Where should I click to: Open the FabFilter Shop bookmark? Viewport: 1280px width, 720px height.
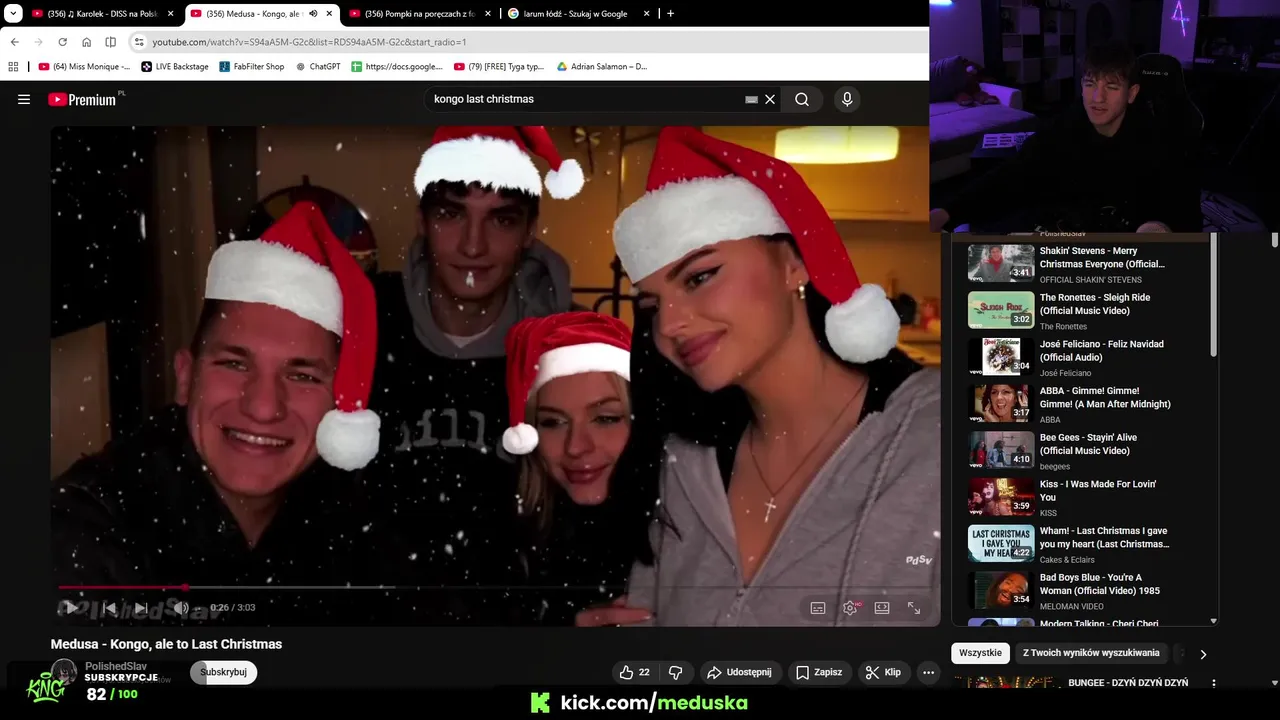click(252, 66)
